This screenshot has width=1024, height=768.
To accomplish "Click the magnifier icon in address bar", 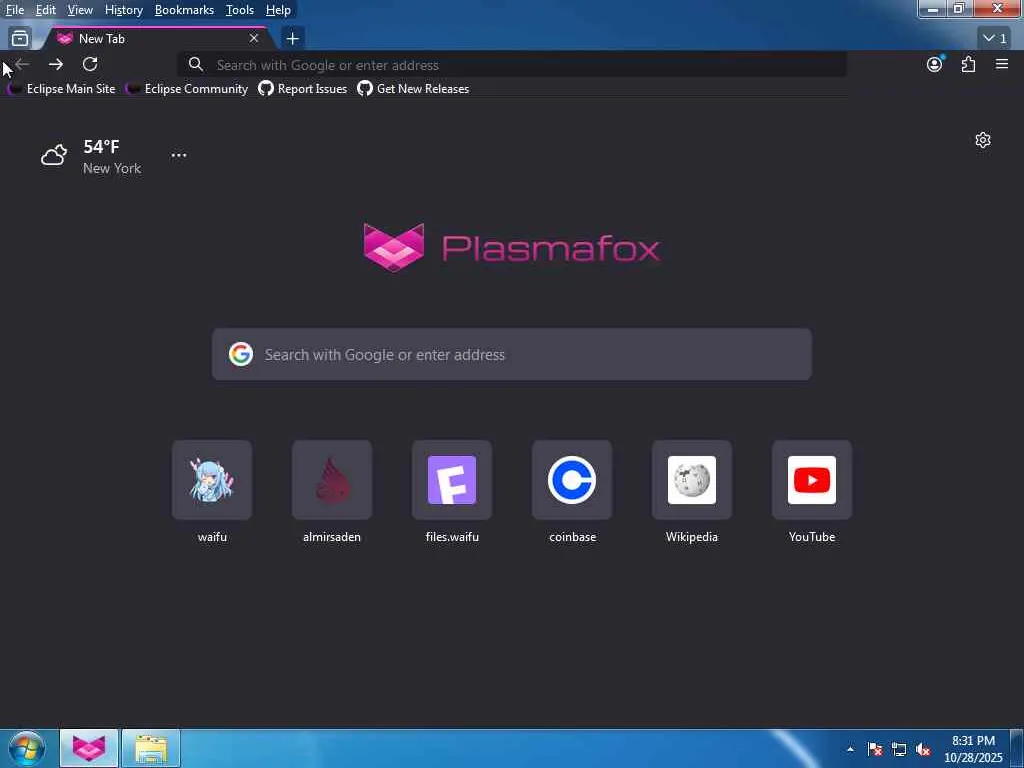I will [x=195, y=64].
